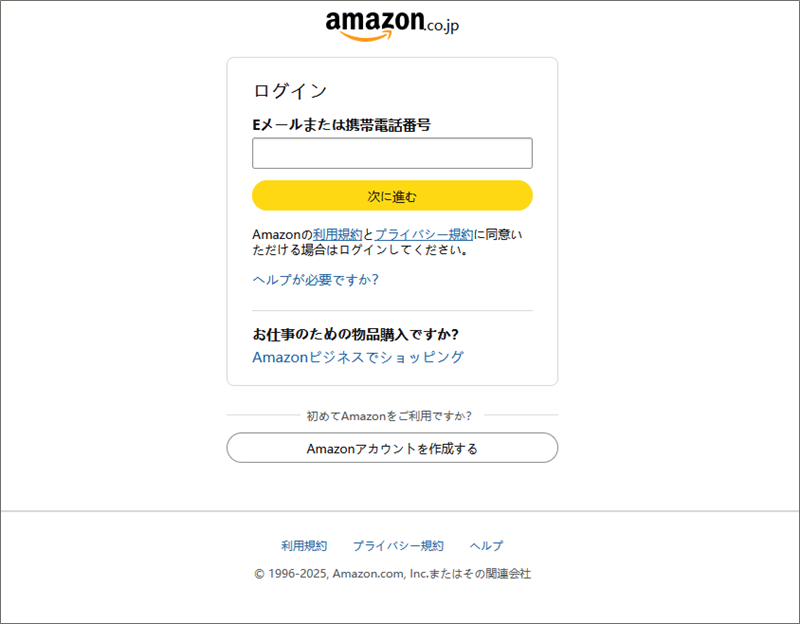Open the Amazonビジネスでショッピング link
Screen dimensions: 800x624
point(358,357)
